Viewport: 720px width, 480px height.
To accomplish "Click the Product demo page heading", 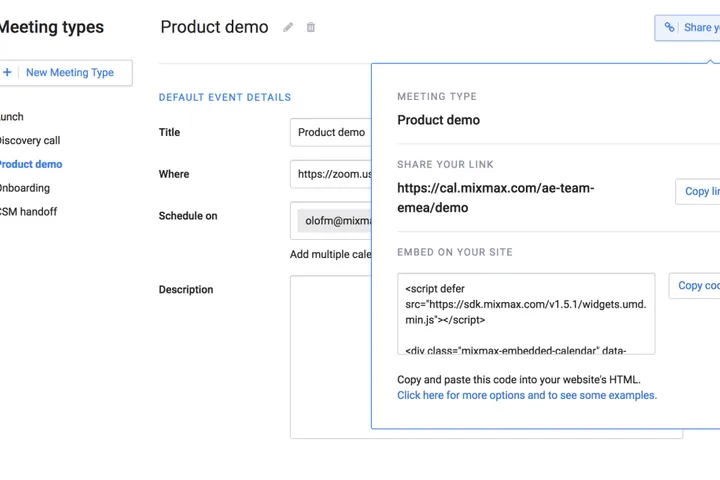I will pos(214,27).
